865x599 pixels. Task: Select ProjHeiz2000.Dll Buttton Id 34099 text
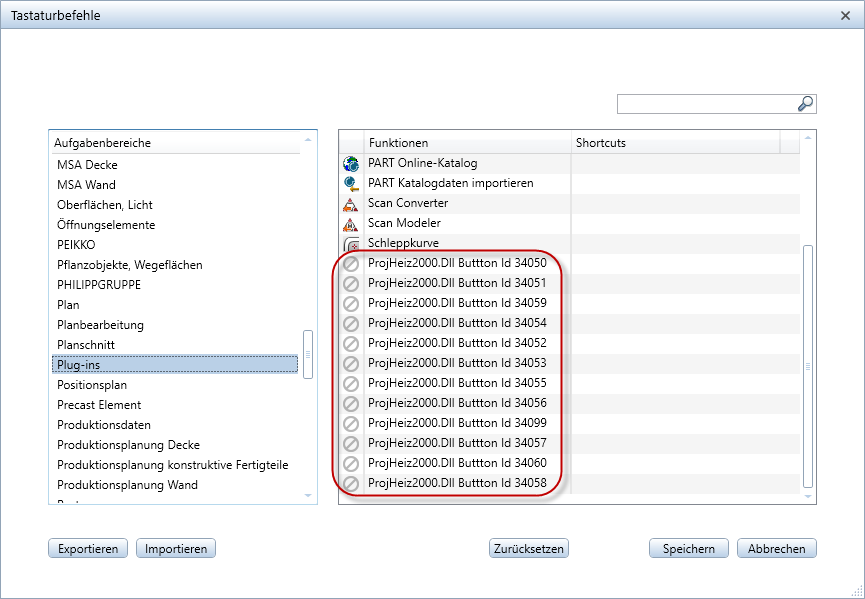coord(457,423)
